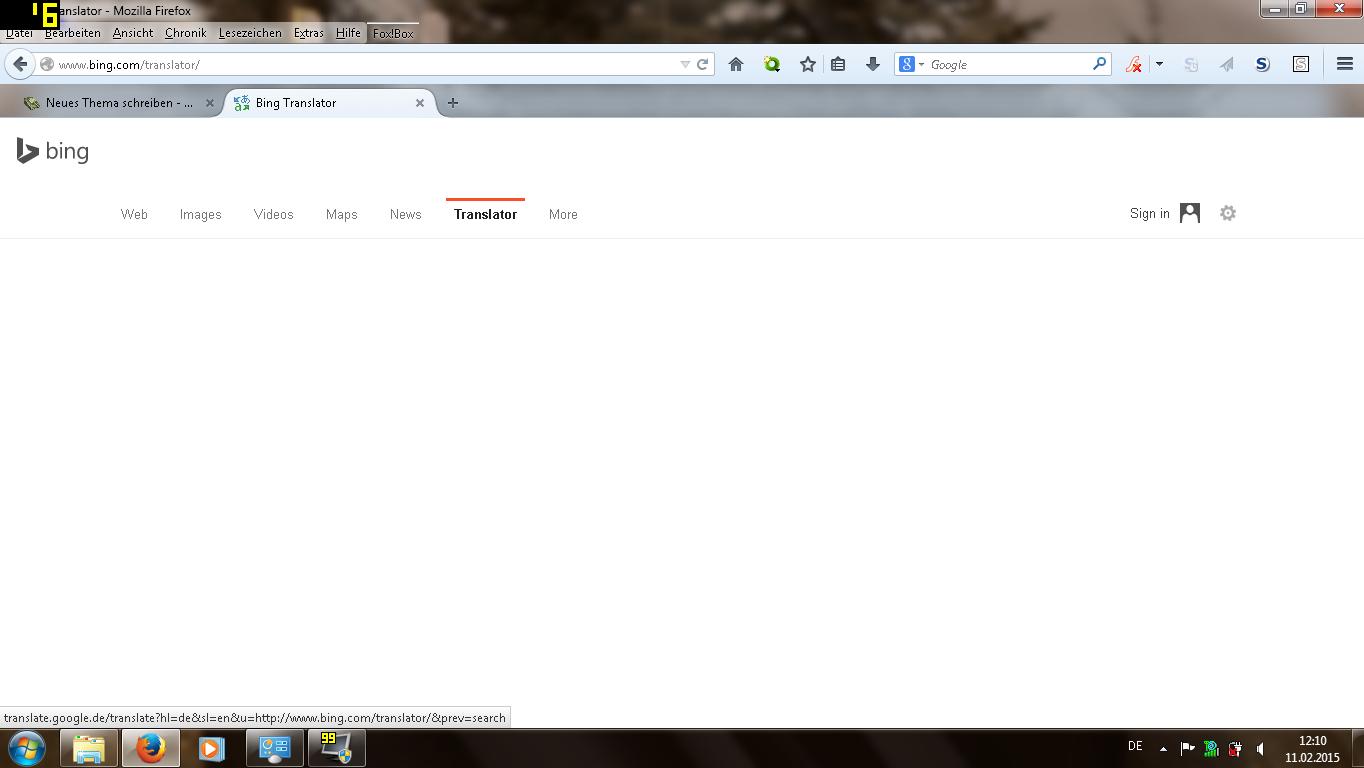Go to Bing News
The width and height of the screenshot is (1364, 768).
[405, 214]
